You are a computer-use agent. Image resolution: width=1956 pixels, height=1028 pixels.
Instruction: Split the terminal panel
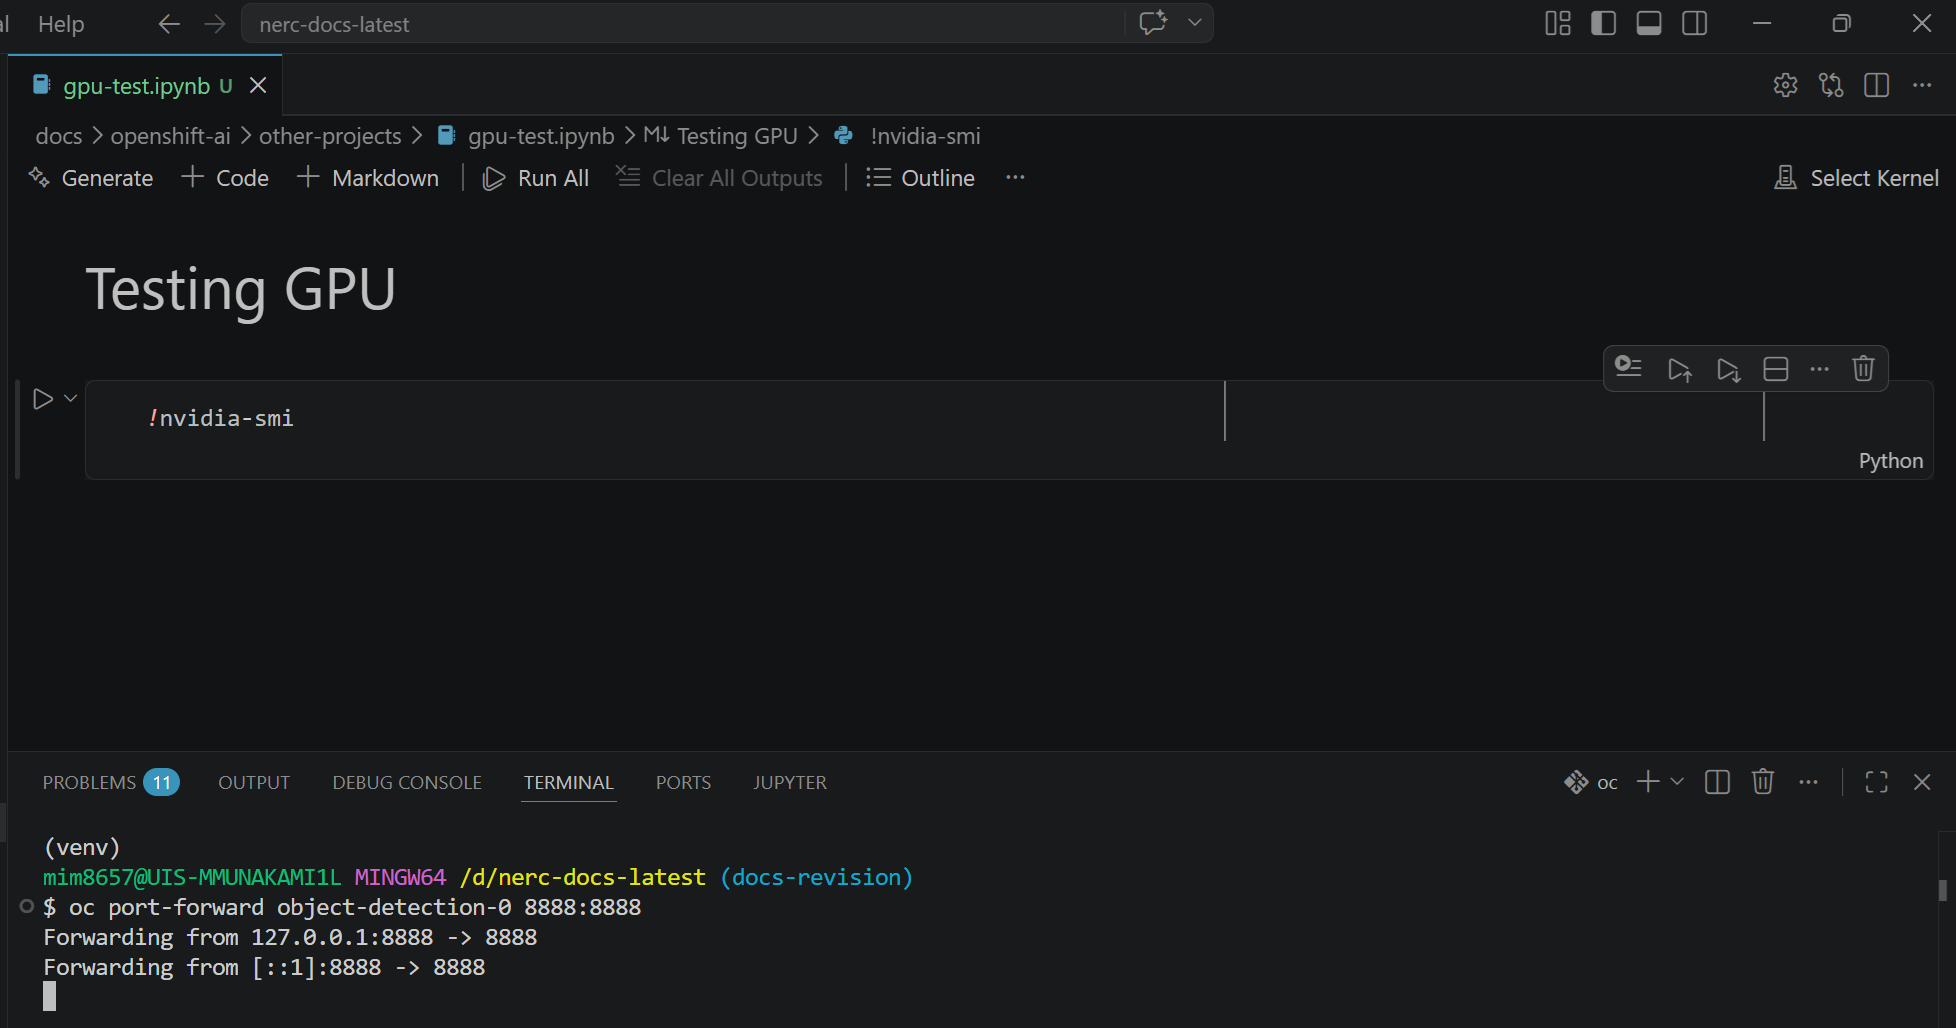[x=1717, y=782]
